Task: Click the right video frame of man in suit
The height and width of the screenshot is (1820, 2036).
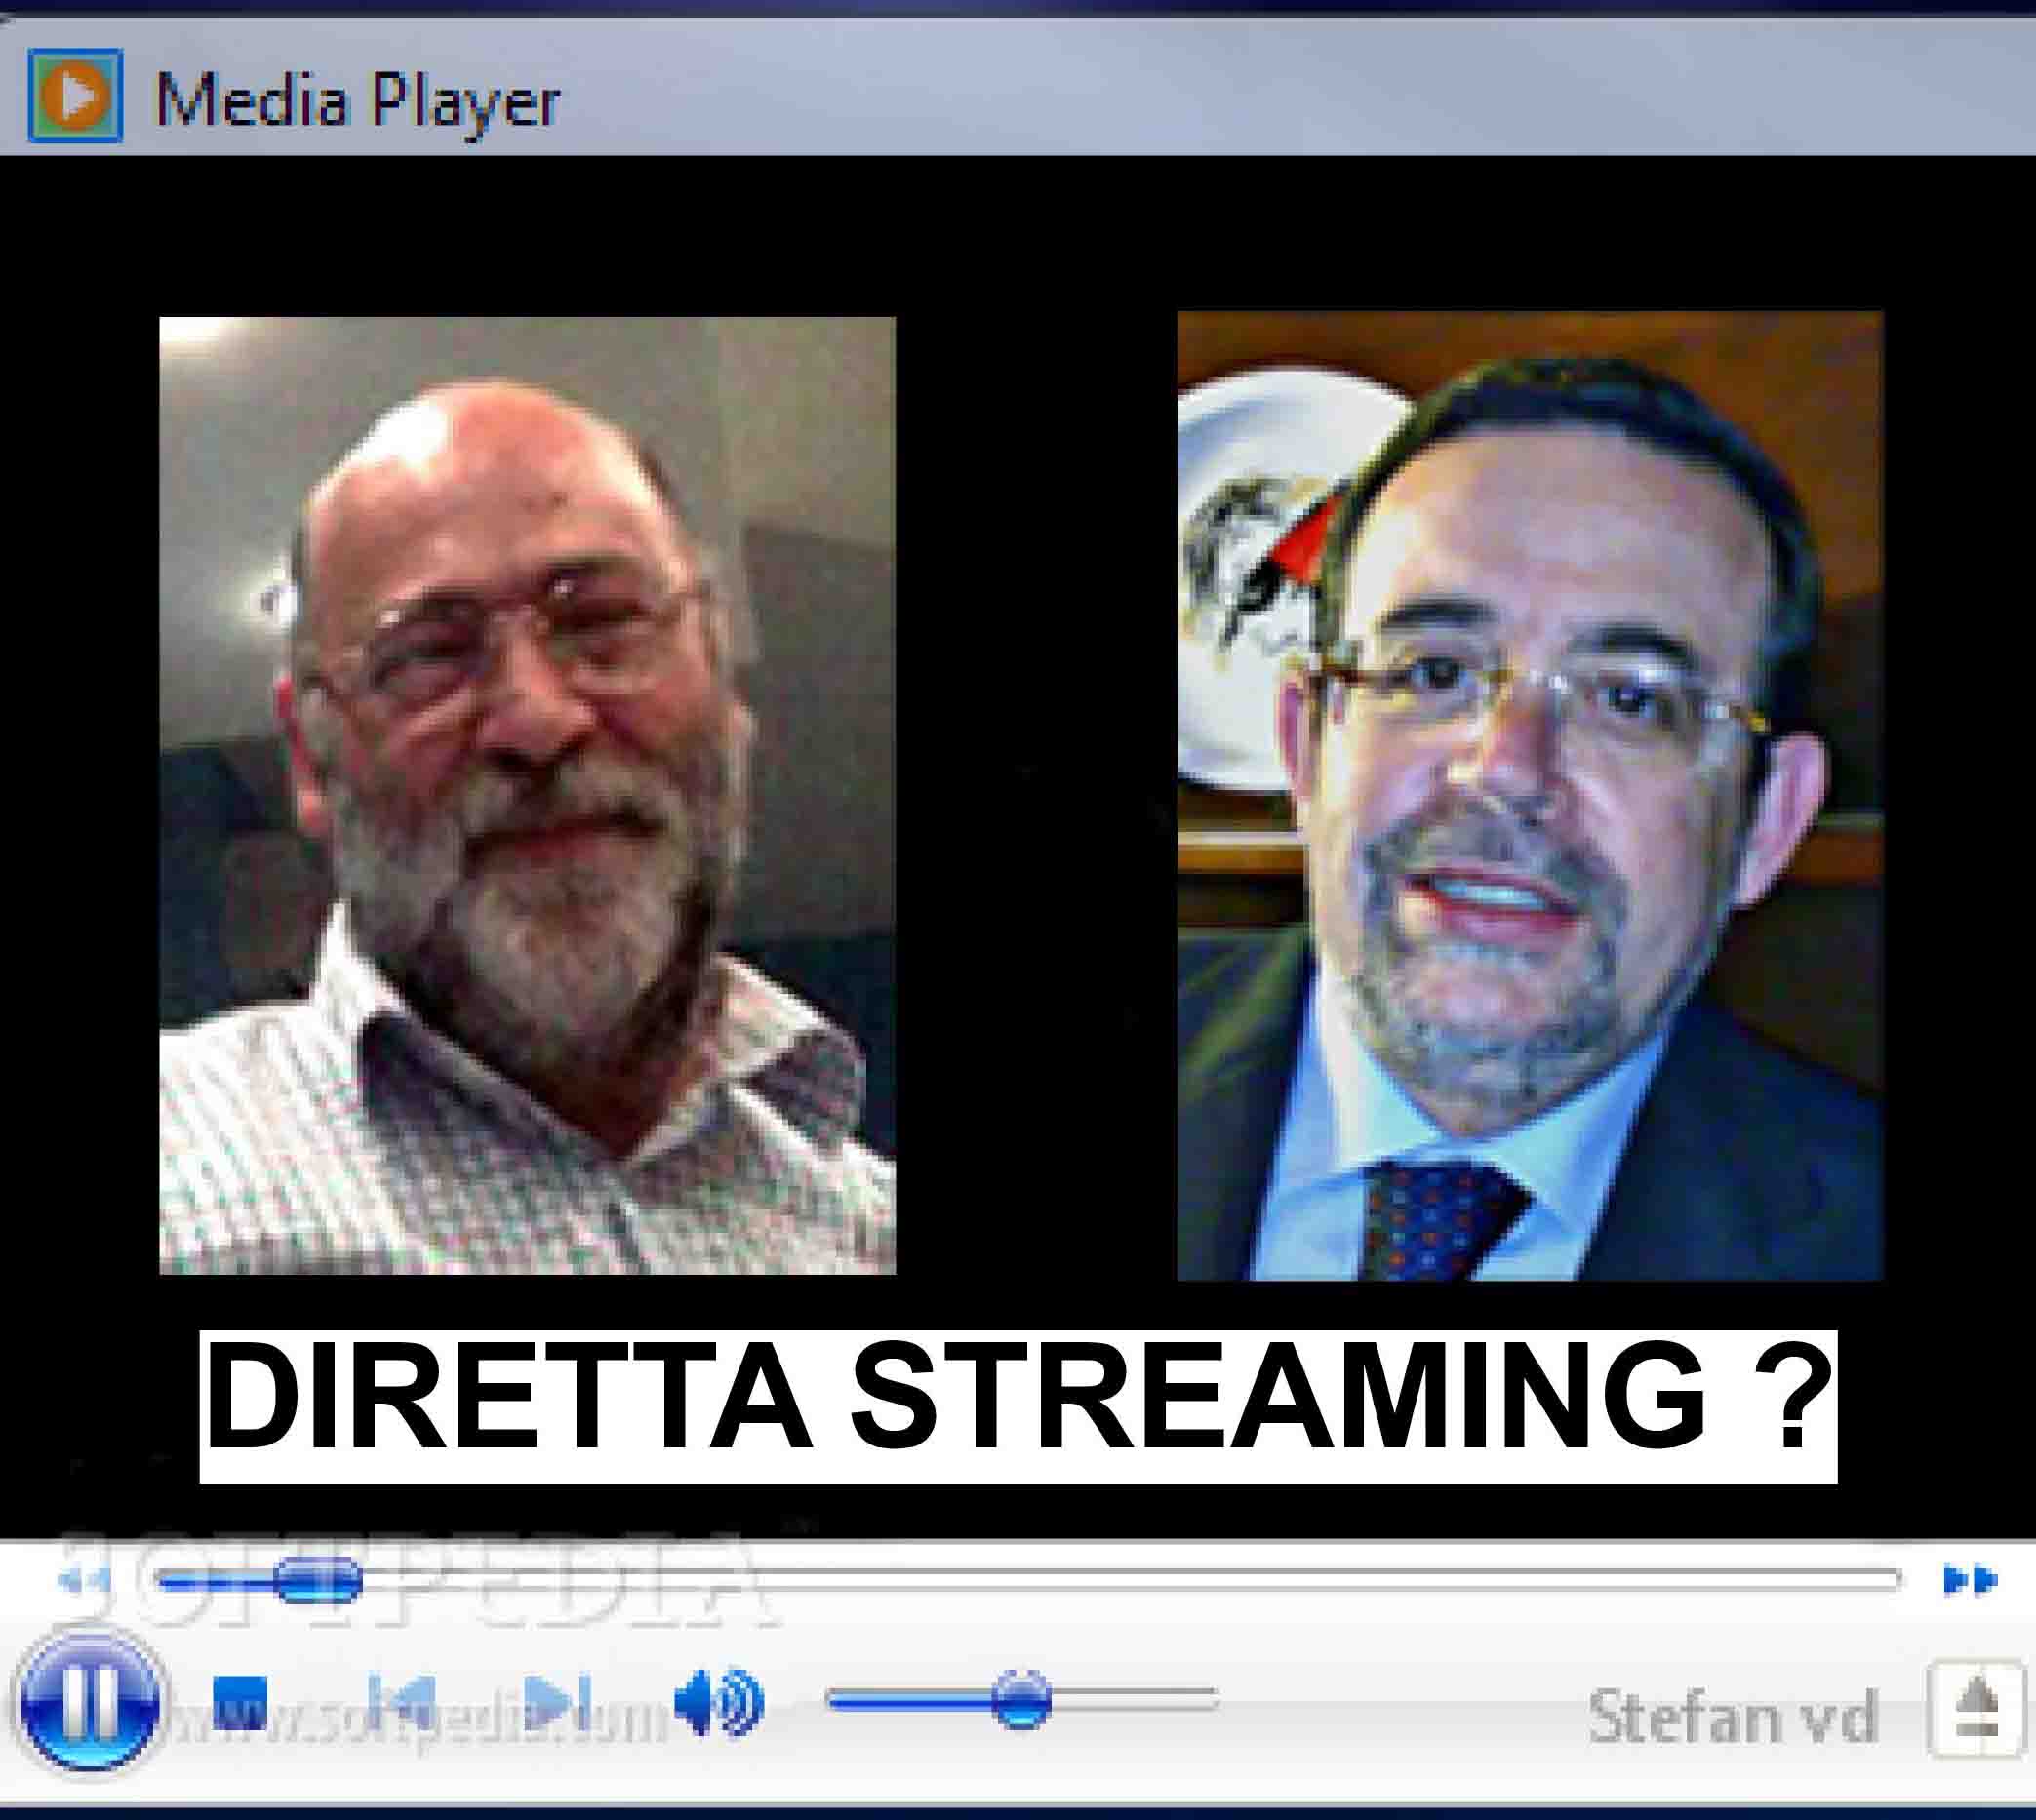Action: [1530, 796]
